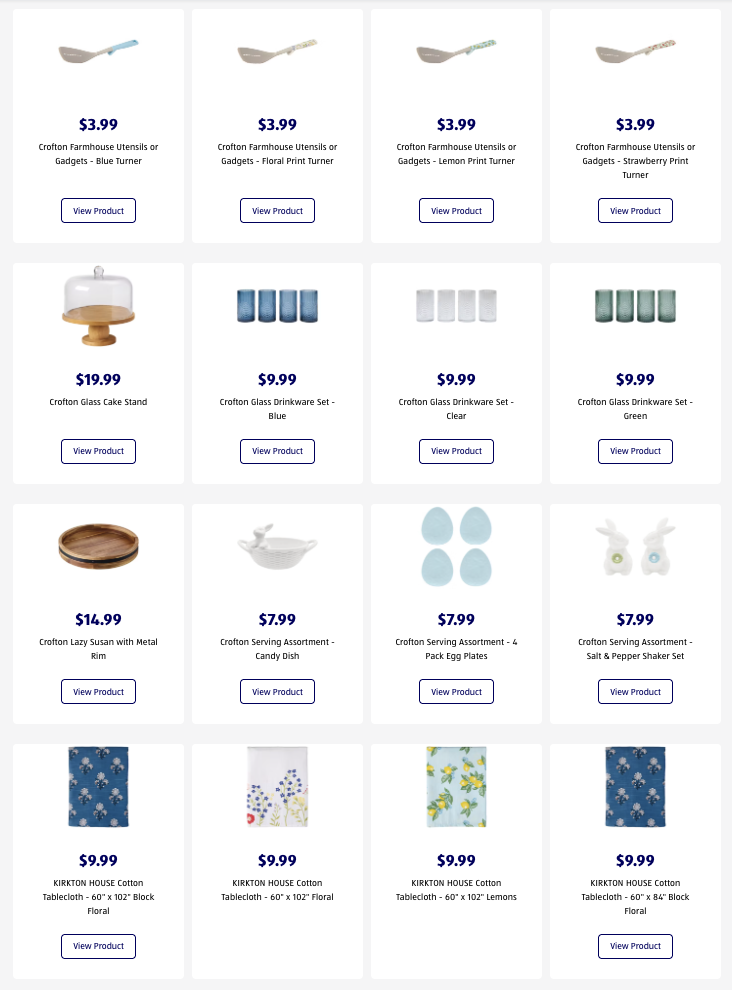View Product for Floral Print Turner
The width and height of the screenshot is (732, 990).
pos(277,211)
